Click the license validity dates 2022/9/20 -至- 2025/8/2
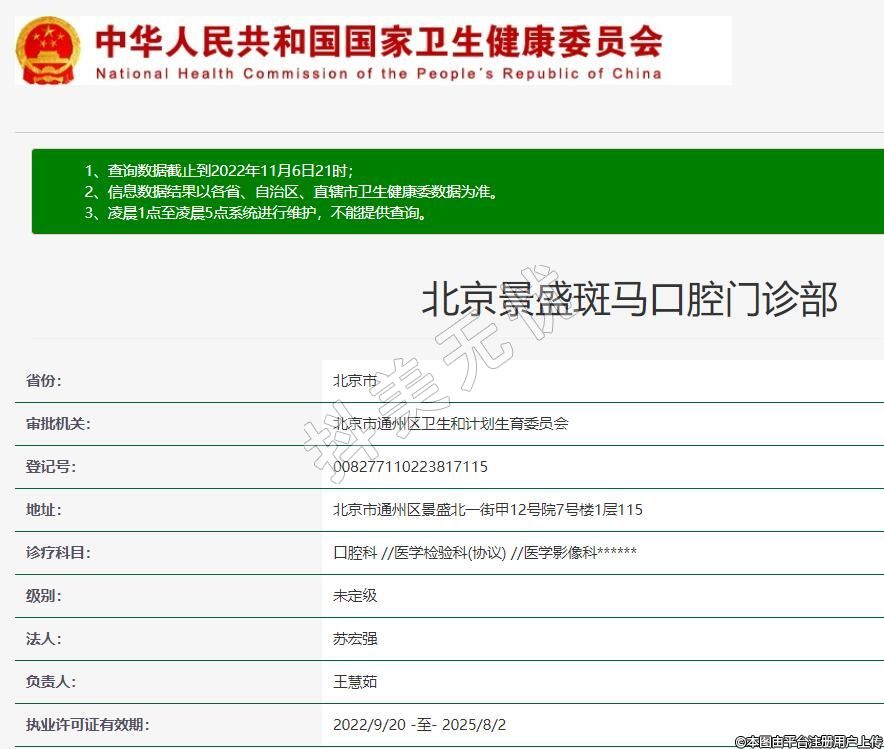Image resolution: width=884 pixels, height=749 pixels. coord(426,725)
